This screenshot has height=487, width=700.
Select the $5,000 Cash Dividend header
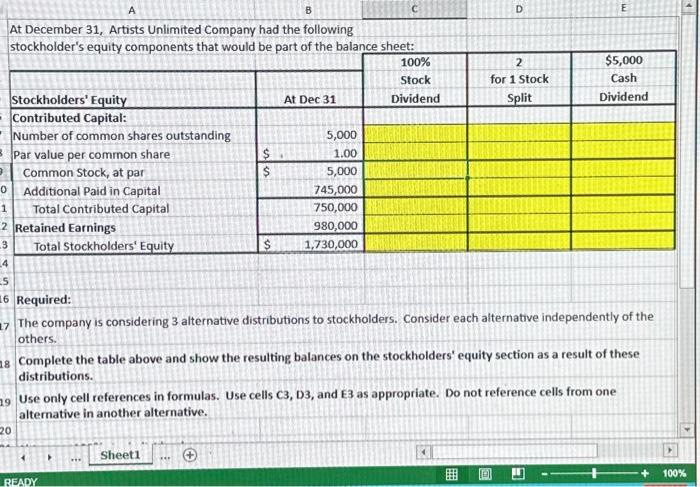[x=624, y=79]
